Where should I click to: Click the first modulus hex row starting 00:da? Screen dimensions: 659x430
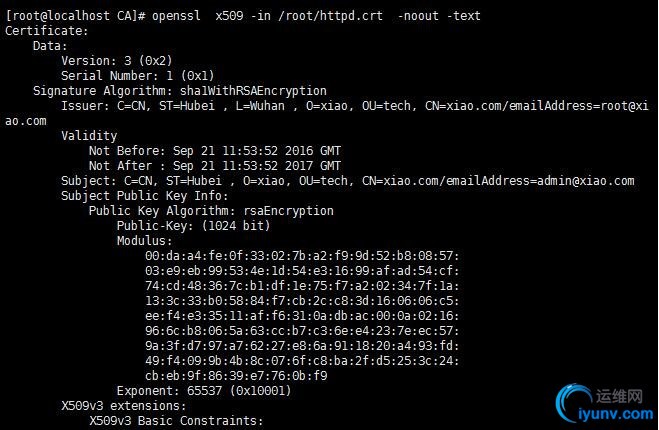(x=302, y=256)
